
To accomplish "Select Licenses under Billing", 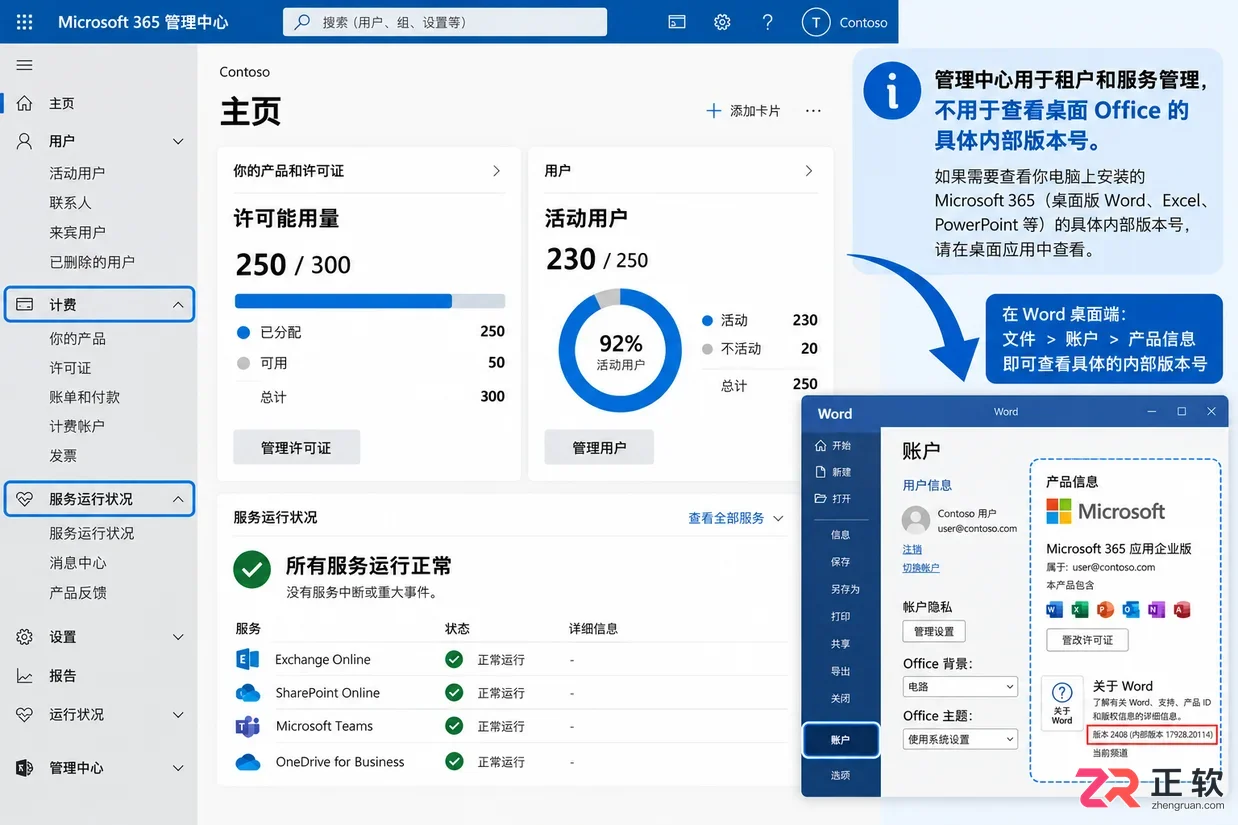I will [70, 368].
